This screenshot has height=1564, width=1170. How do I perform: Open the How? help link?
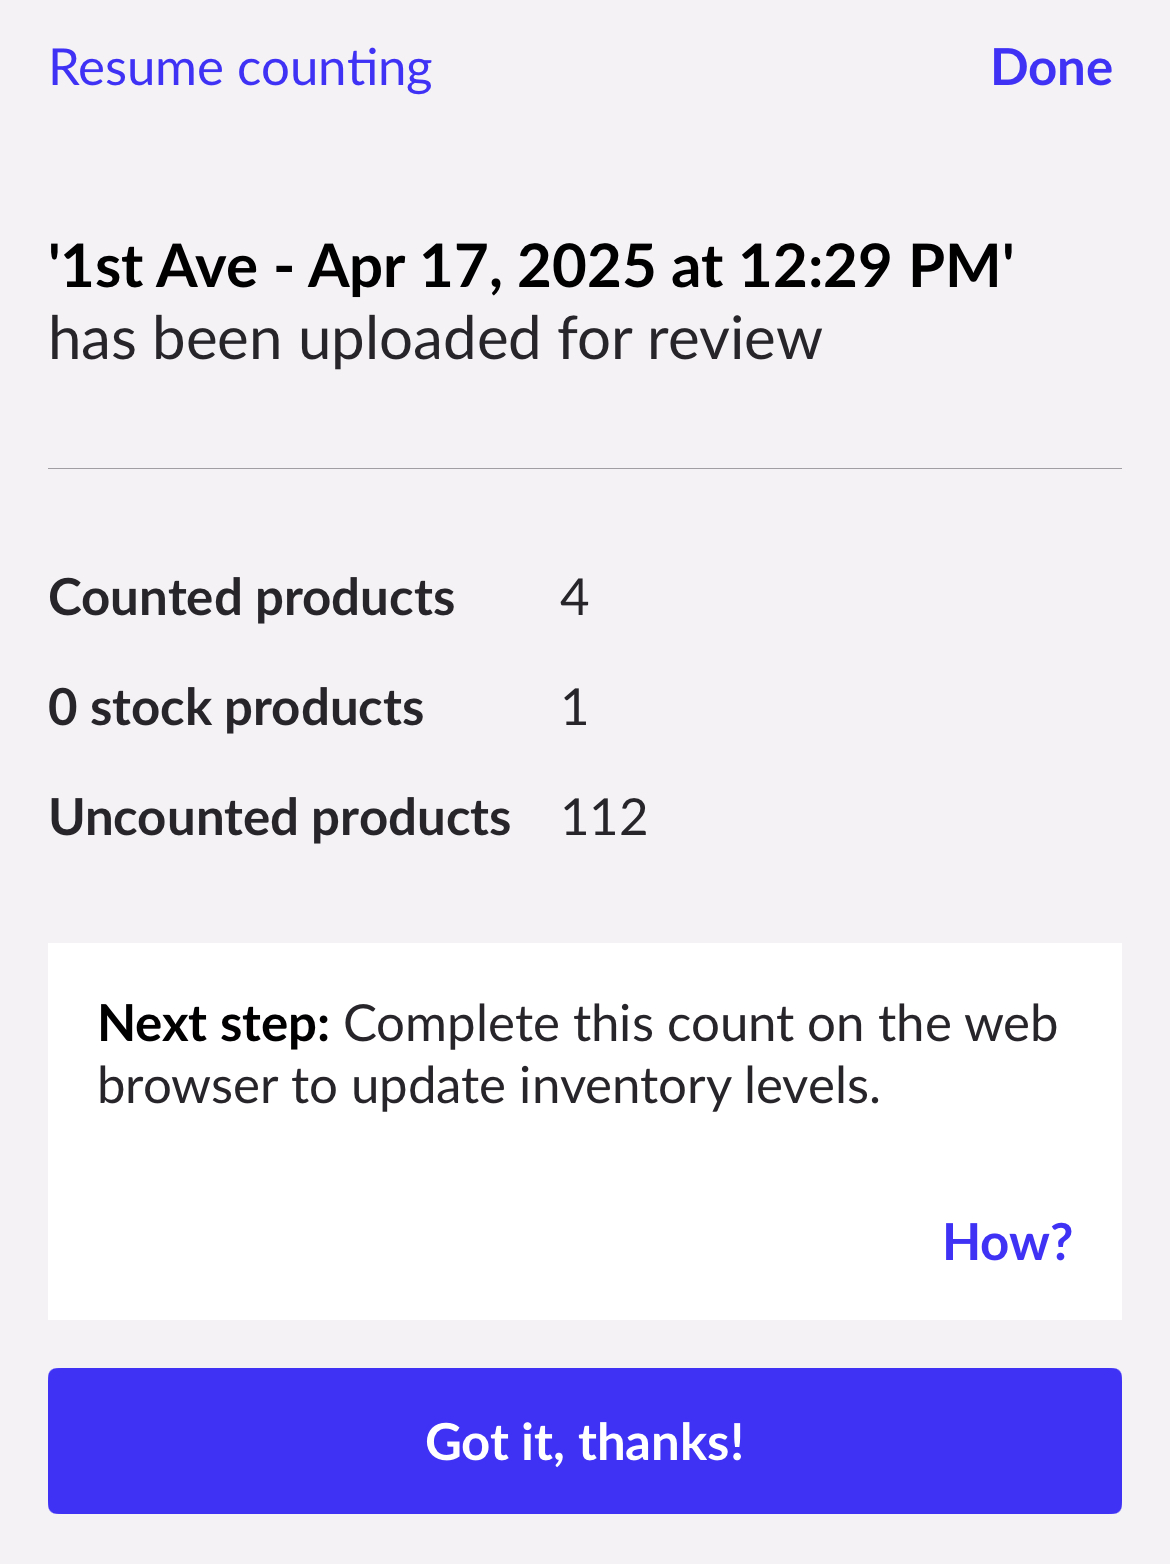pyautogui.click(x=1007, y=1242)
